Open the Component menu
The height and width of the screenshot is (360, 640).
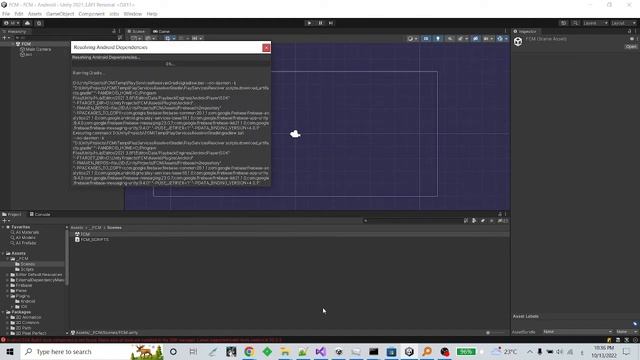pyautogui.click(x=91, y=14)
